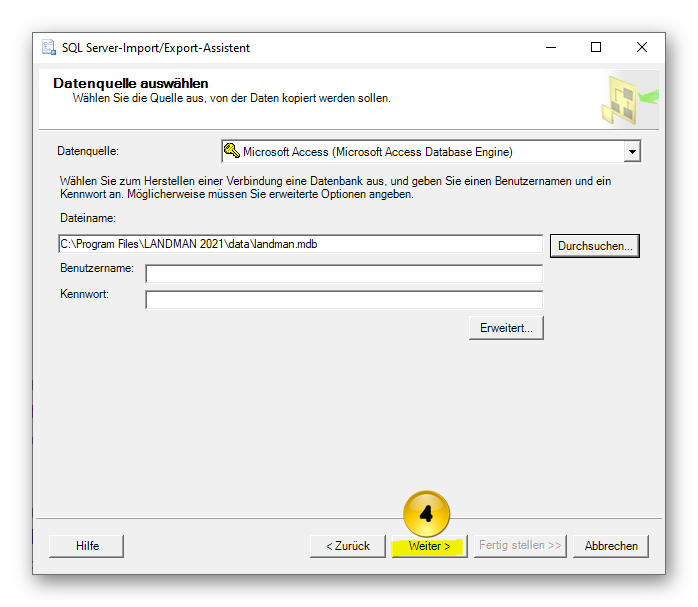Click the Fertig stellen >> button
The image size is (698, 607).
click(x=519, y=546)
